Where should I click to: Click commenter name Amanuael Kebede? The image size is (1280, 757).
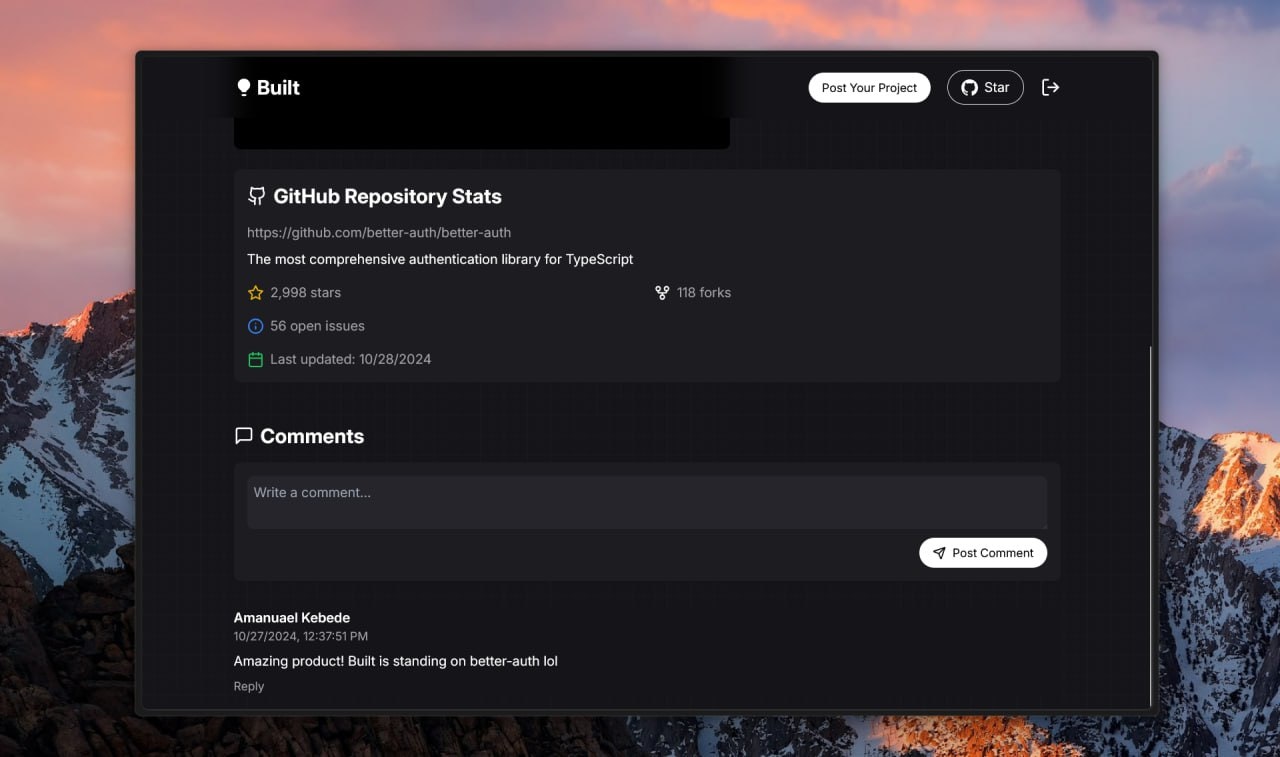(x=292, y=618)
